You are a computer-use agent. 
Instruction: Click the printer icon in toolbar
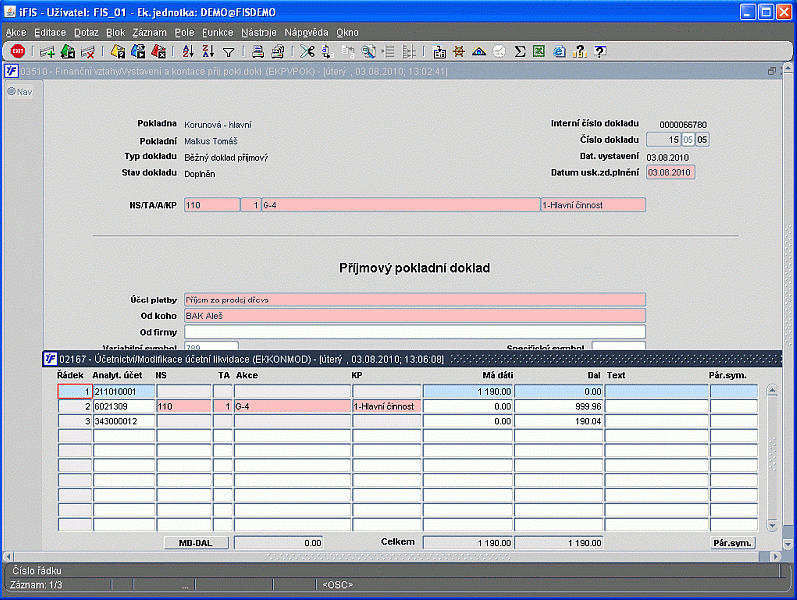257,51
